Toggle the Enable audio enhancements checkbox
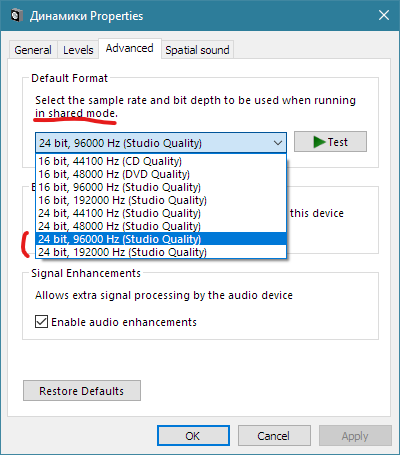This screenshot has width=400, height=455. tap(41, 322)
